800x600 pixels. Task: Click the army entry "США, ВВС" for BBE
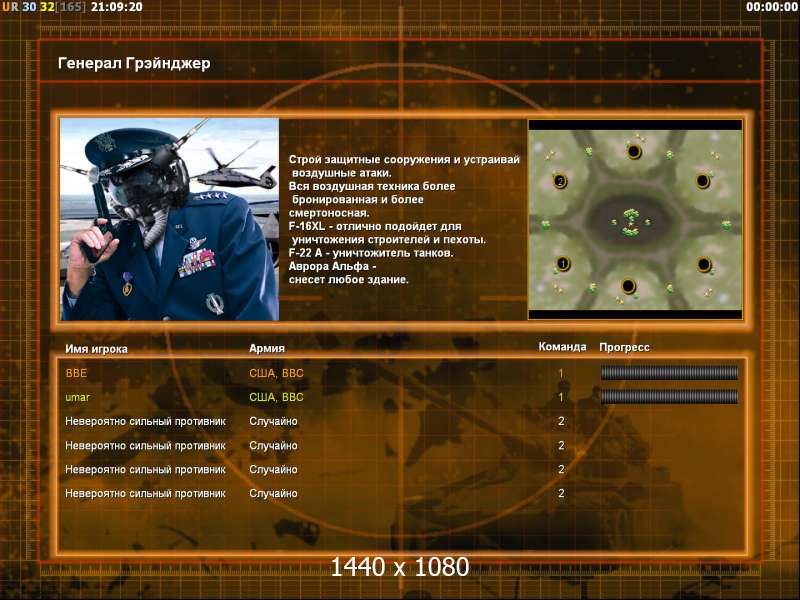pyautogui.click(x=275, y=373)
